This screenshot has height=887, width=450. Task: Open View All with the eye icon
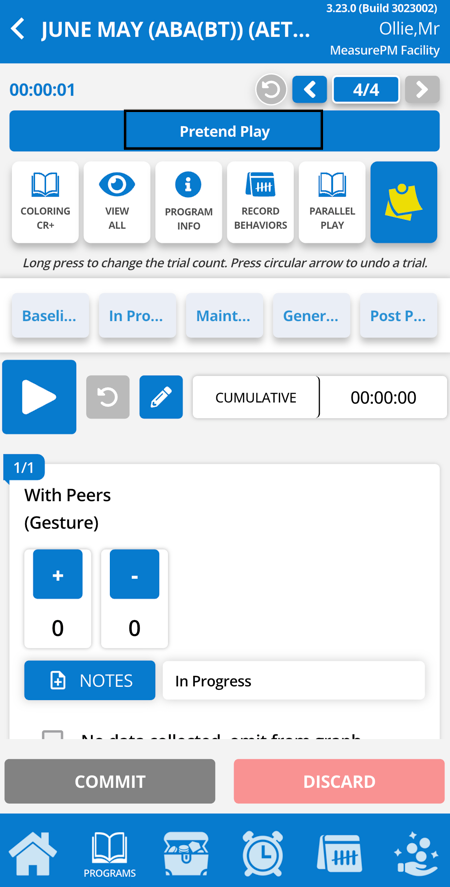(117, 203)
